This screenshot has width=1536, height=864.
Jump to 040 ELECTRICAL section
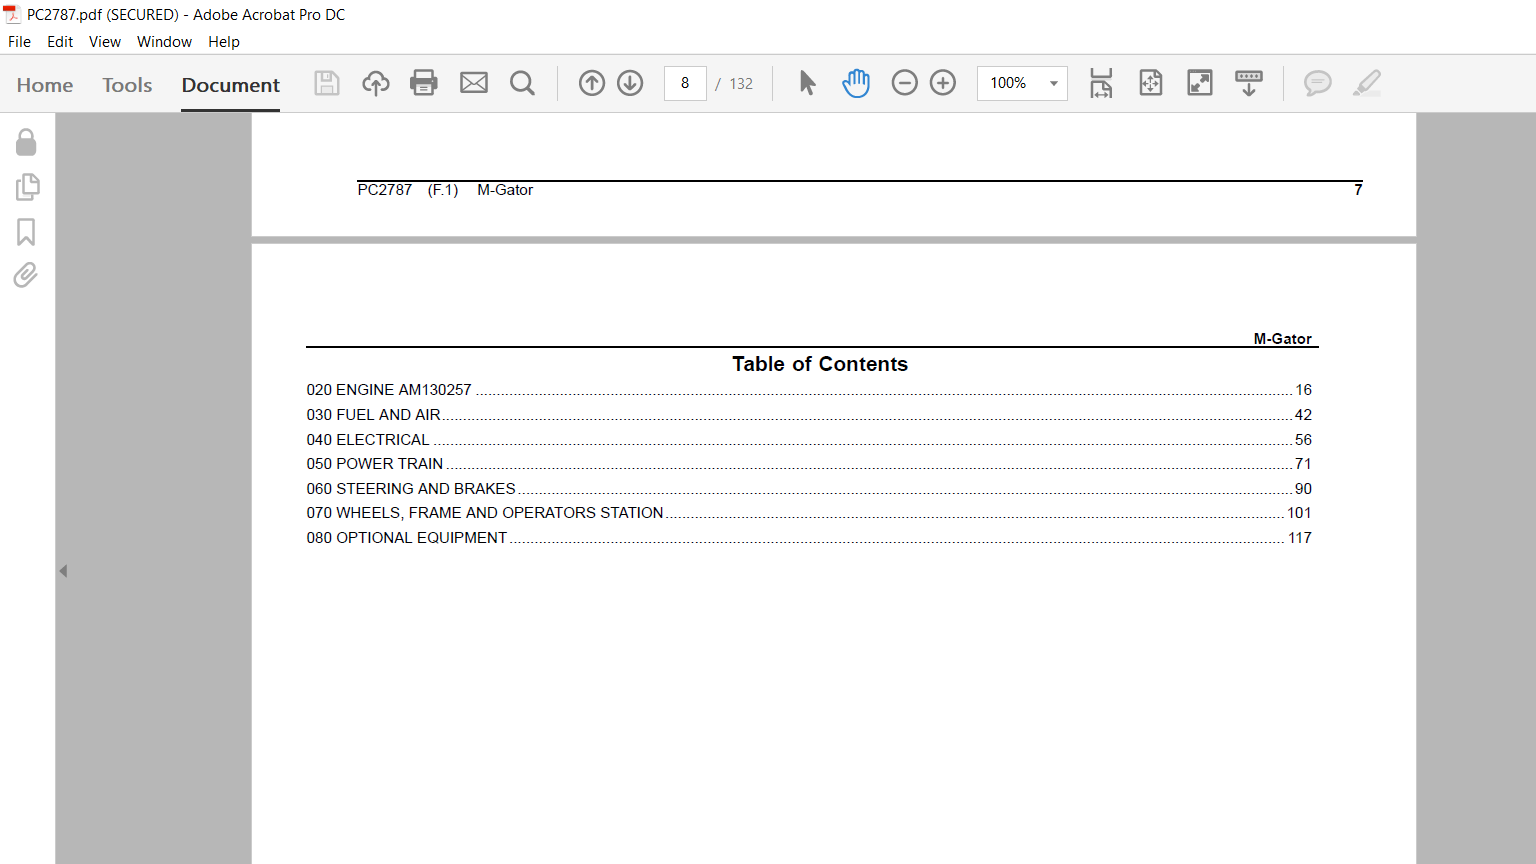pyautogui.click(x=809, y=440)
